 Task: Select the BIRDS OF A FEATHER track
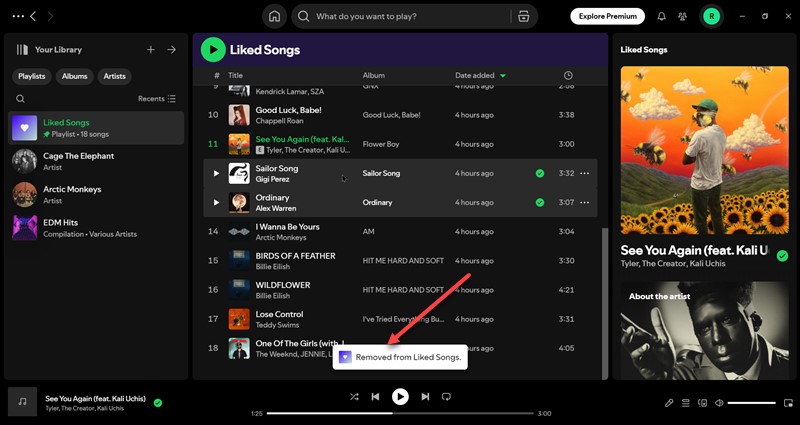pos(400,261)
